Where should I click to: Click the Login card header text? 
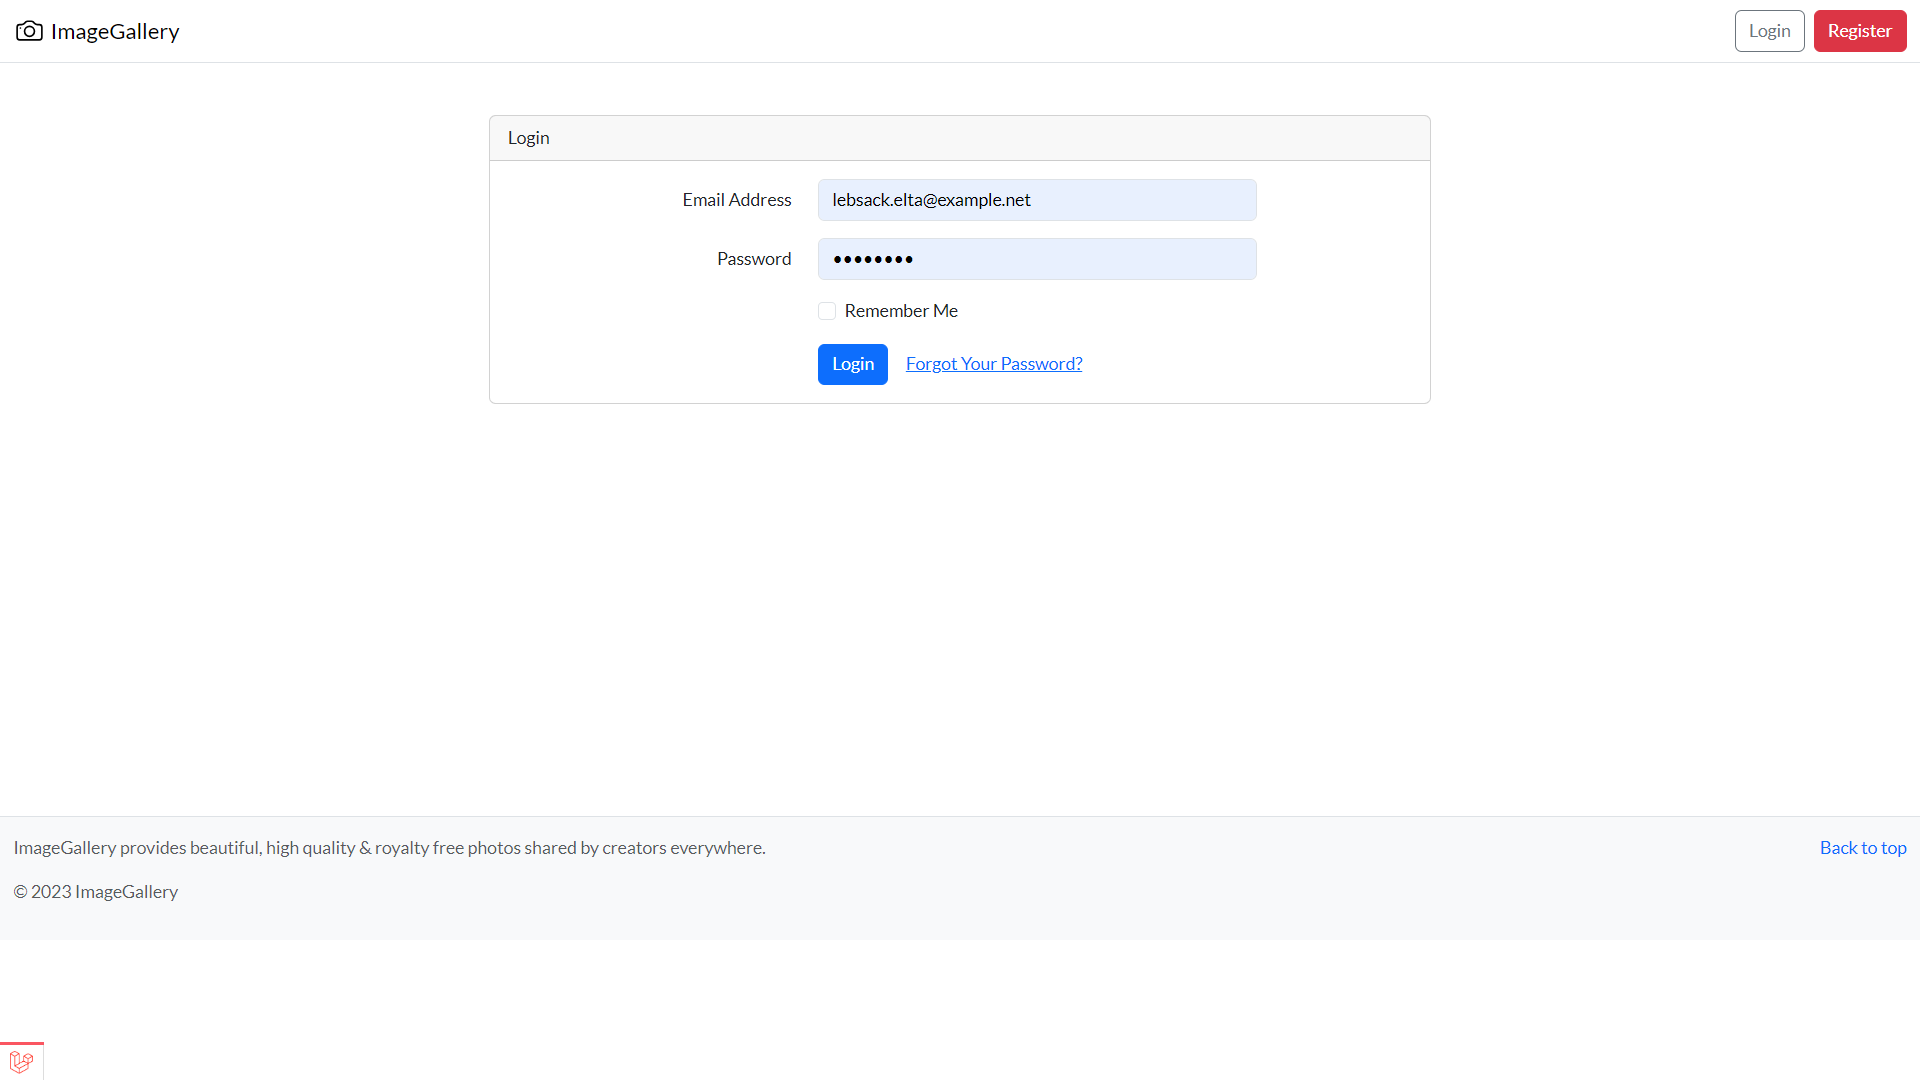point(529,138)
